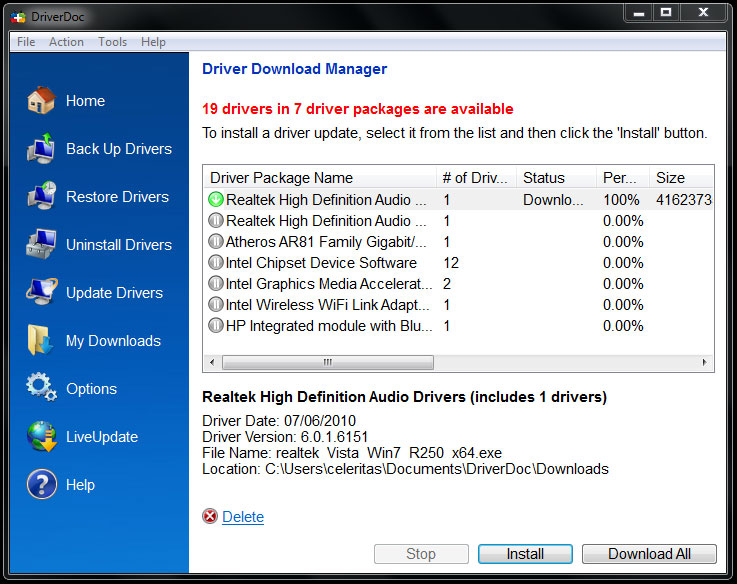Click the driver count 12 cell
This screenshot has width=737, height=584.
tap(451, 262)
